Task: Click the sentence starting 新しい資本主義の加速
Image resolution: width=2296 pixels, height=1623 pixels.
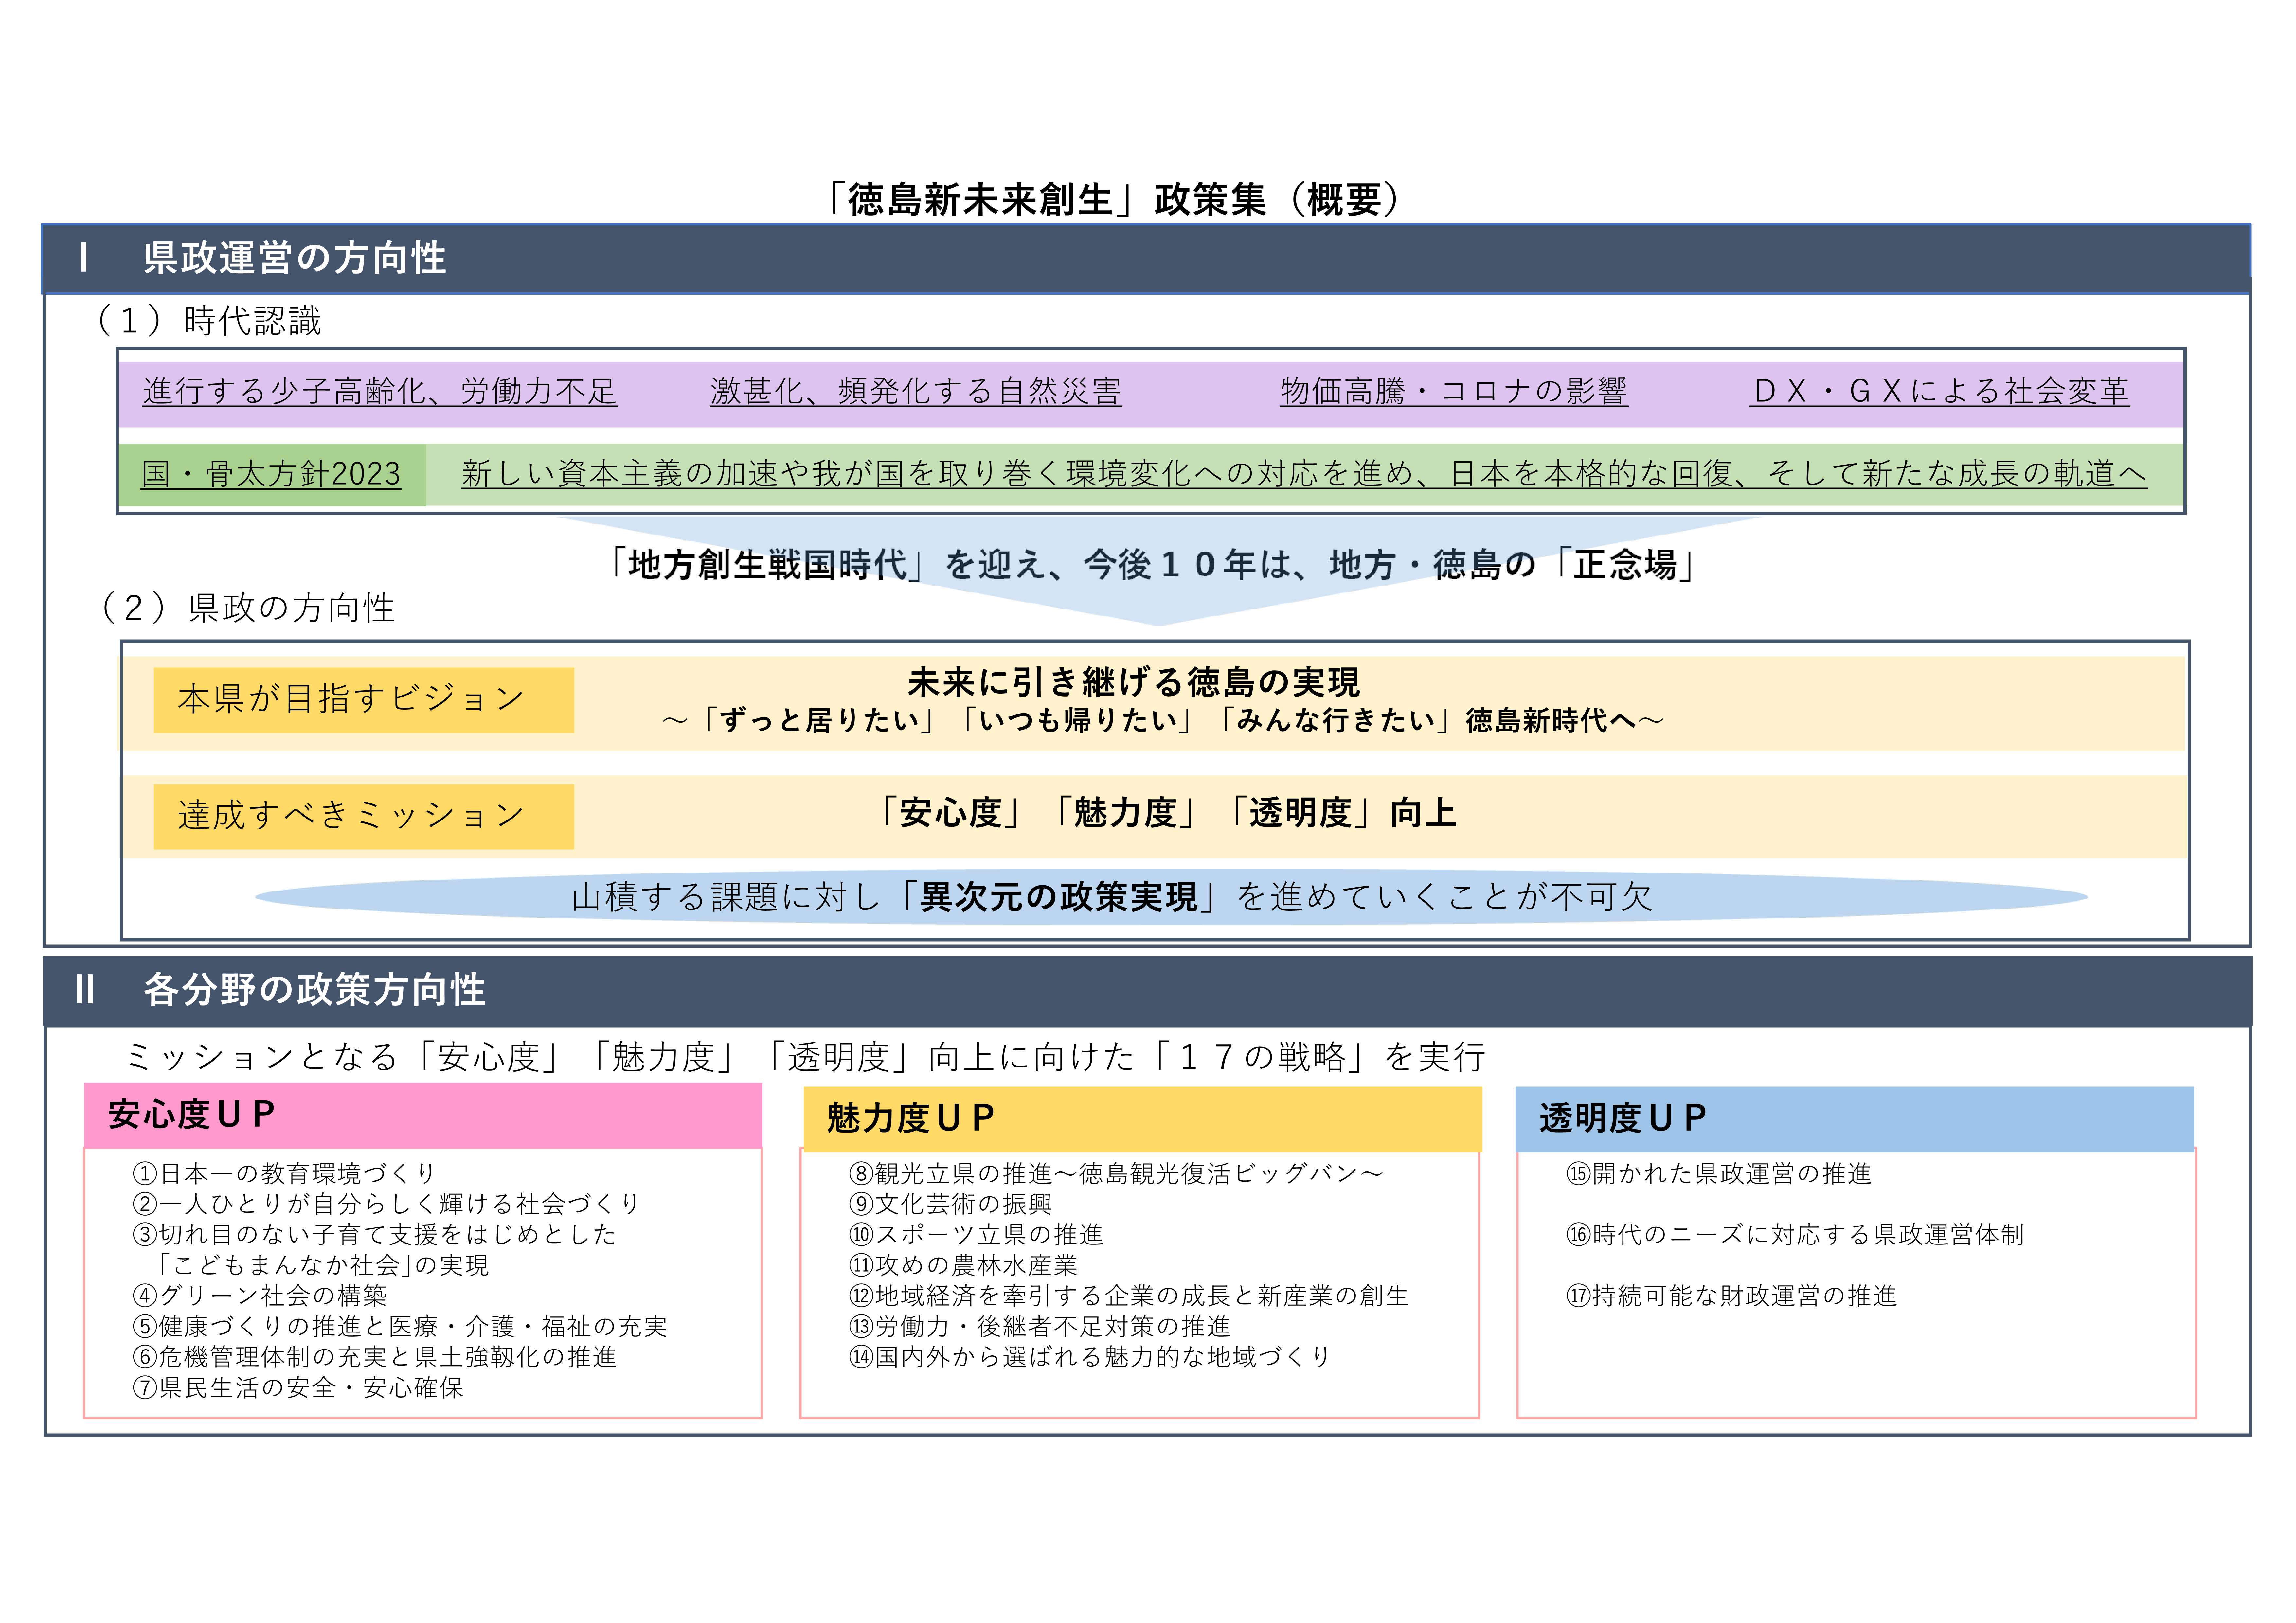Action: (x=1304, y=474)
